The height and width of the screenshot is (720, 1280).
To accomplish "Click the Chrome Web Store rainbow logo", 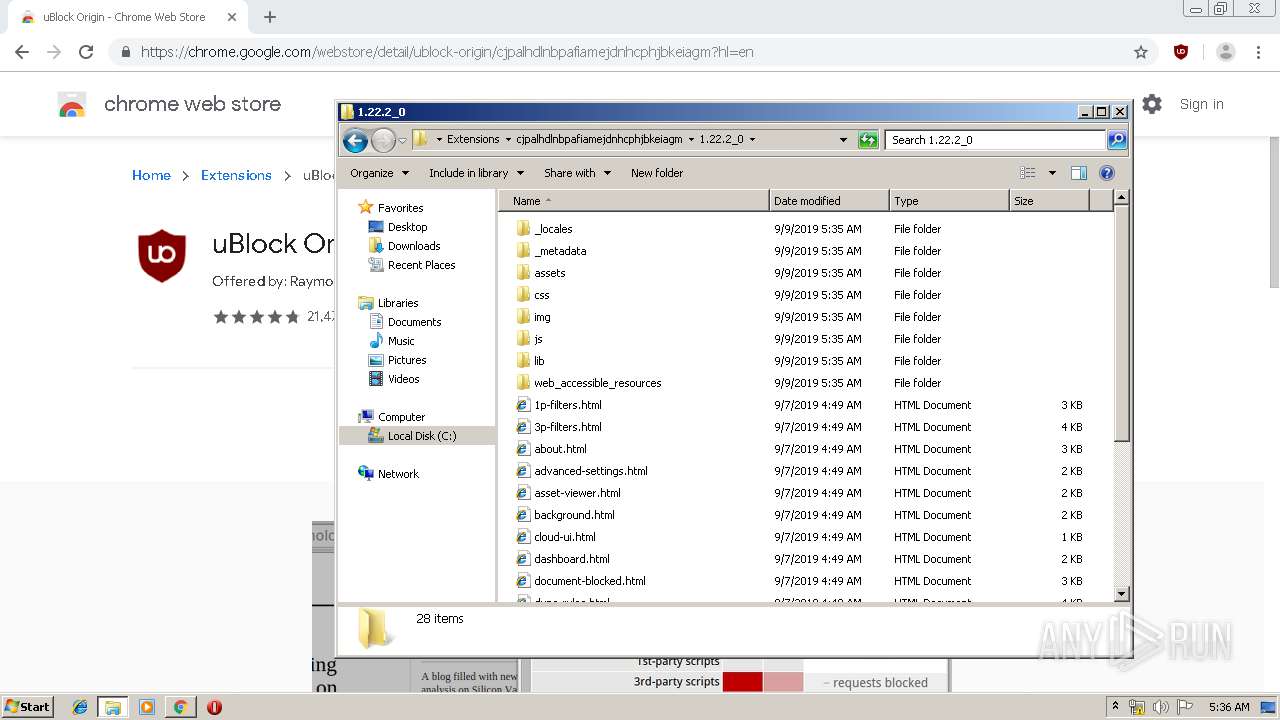I will point(72,104).
